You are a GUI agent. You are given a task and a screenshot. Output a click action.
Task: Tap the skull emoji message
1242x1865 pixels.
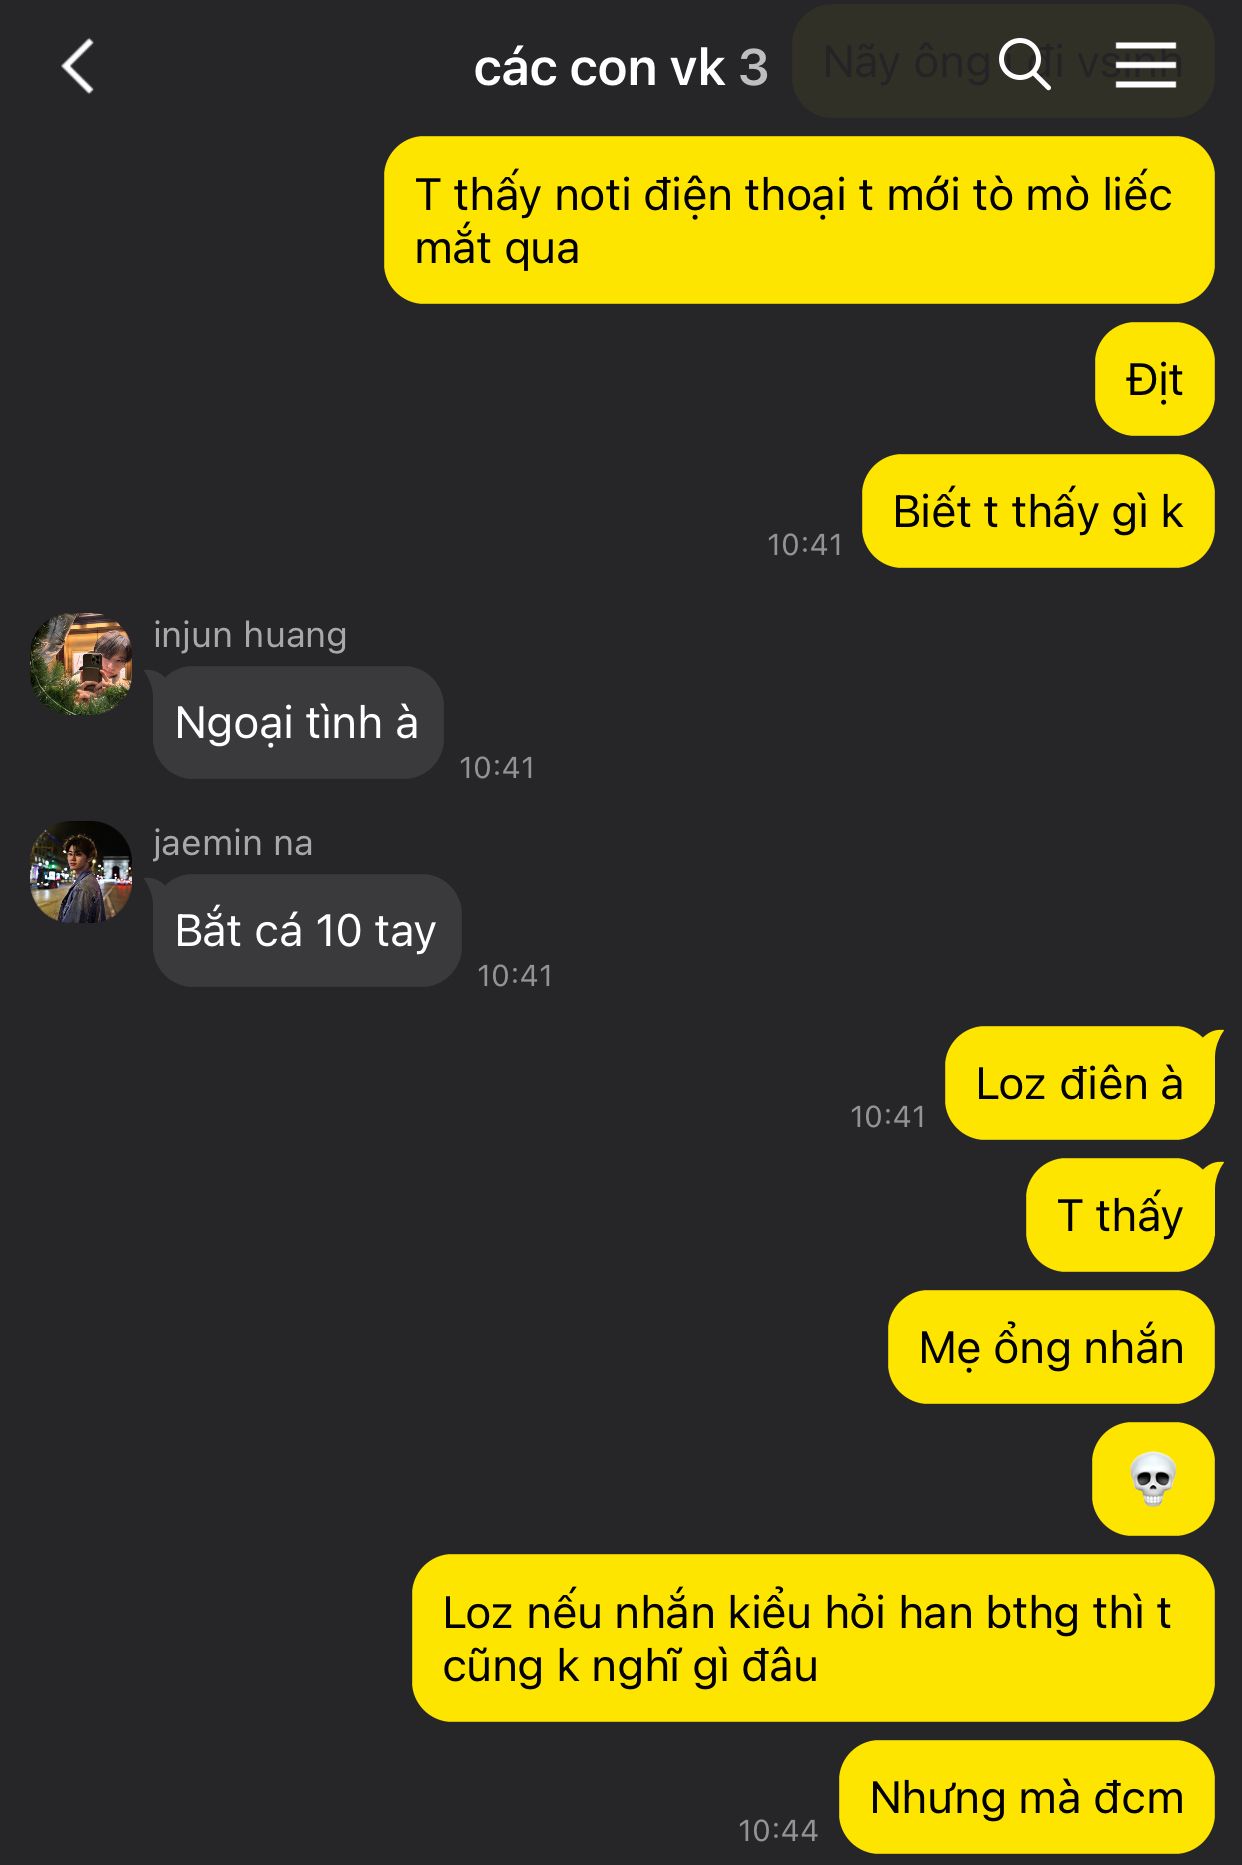click(x=1153, y=1479)
